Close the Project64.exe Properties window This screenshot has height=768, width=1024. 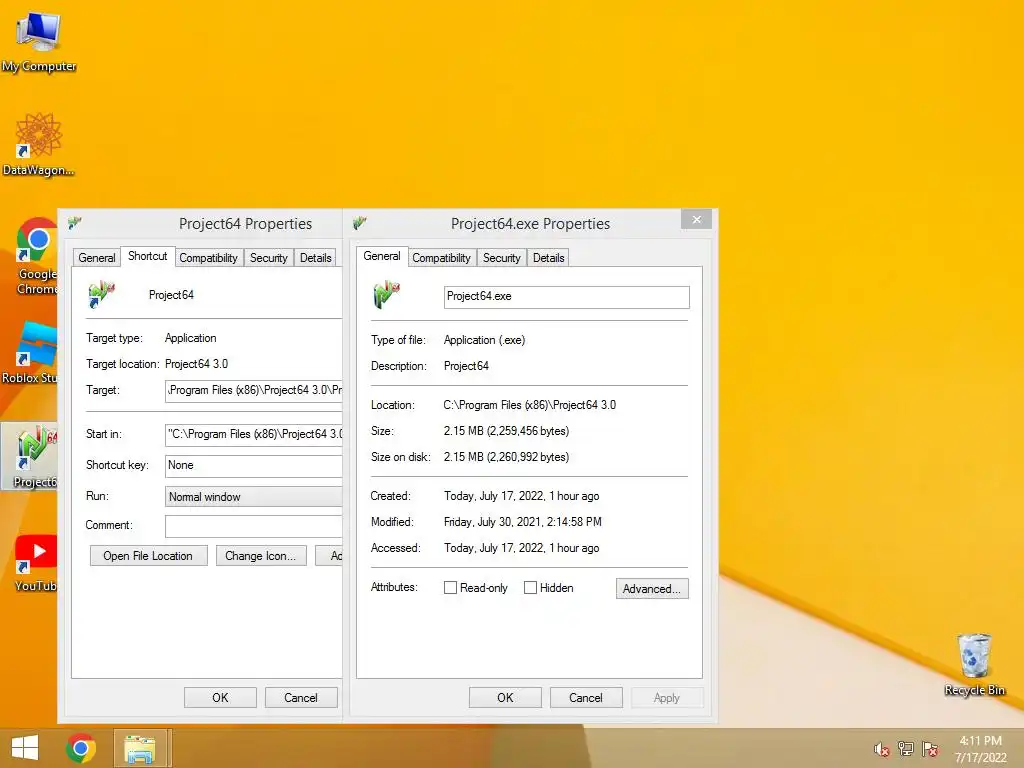click(696, 219)
